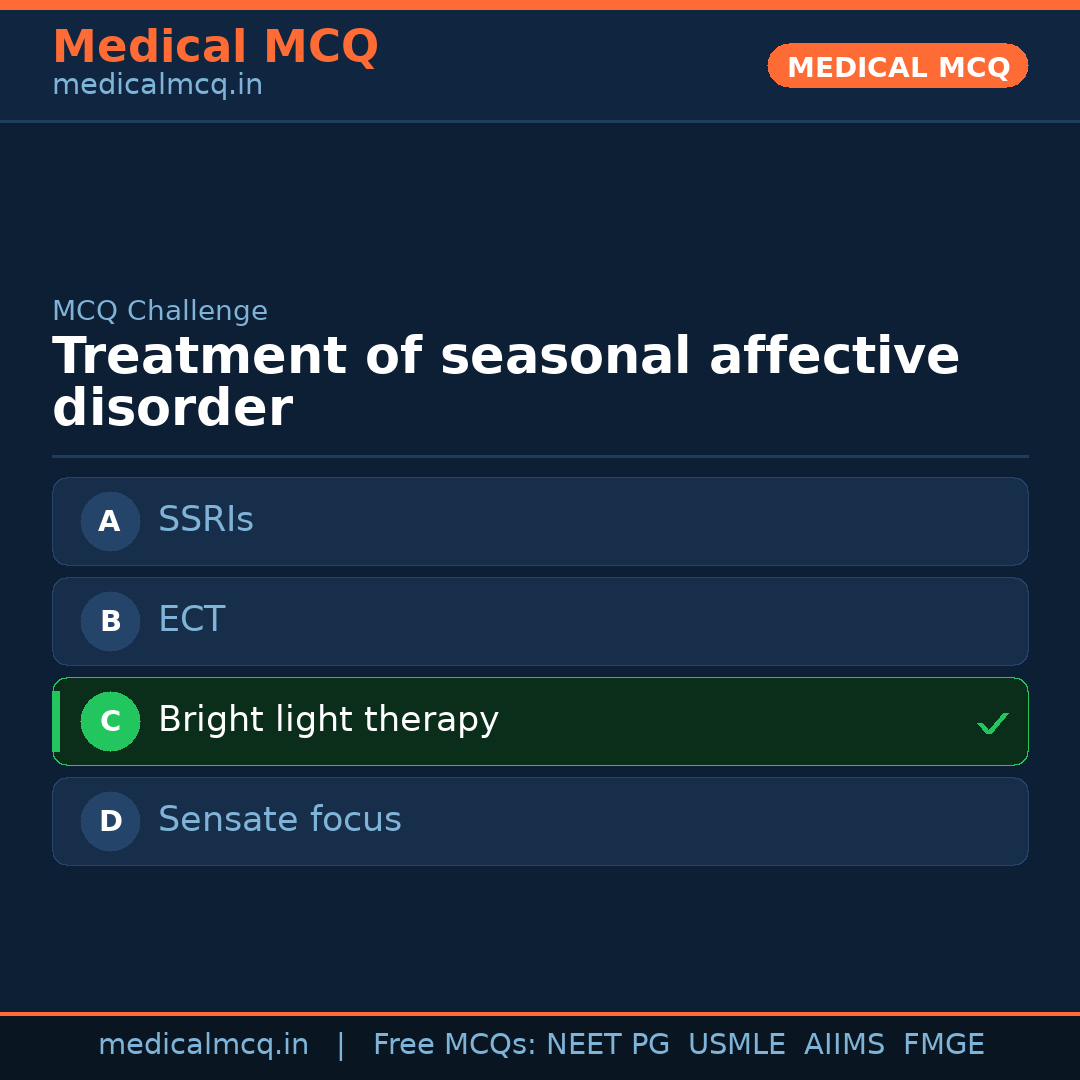Screen dimensions: 1080x1080
Task: Choose the ECT answer option
Action: click(540, 621)
